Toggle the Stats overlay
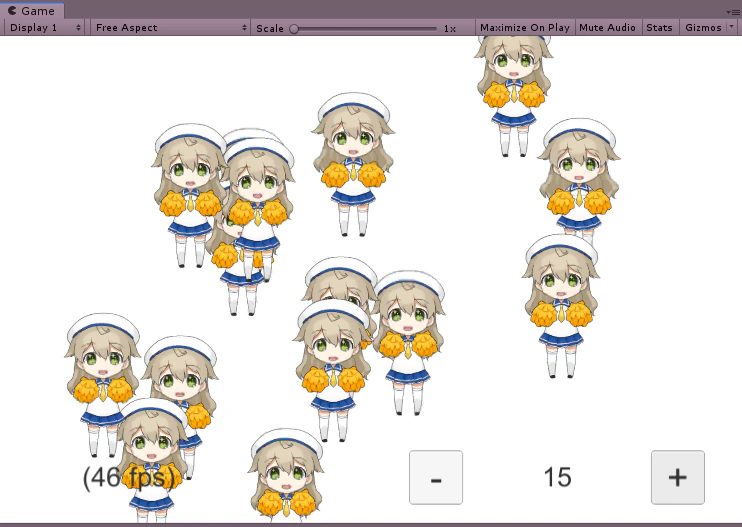This screenshot has height=527, width=742. 659,27
